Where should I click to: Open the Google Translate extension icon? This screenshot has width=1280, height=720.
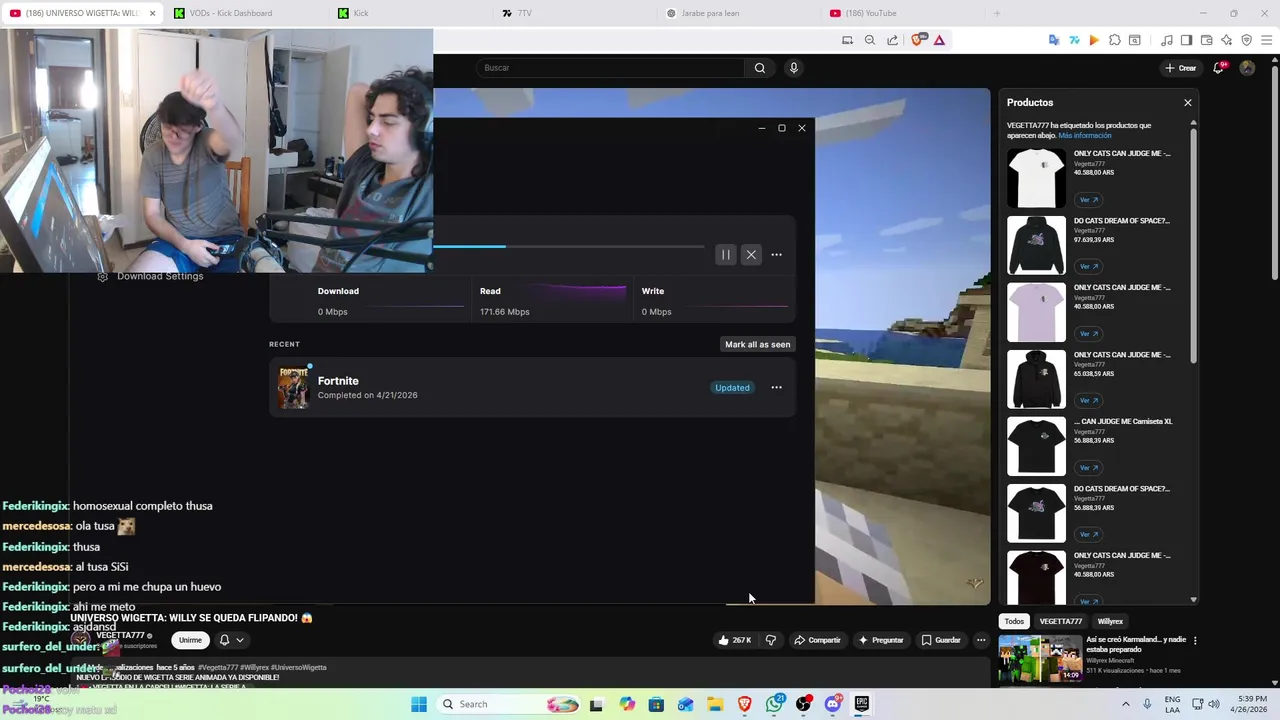(x=1054, y=40)
